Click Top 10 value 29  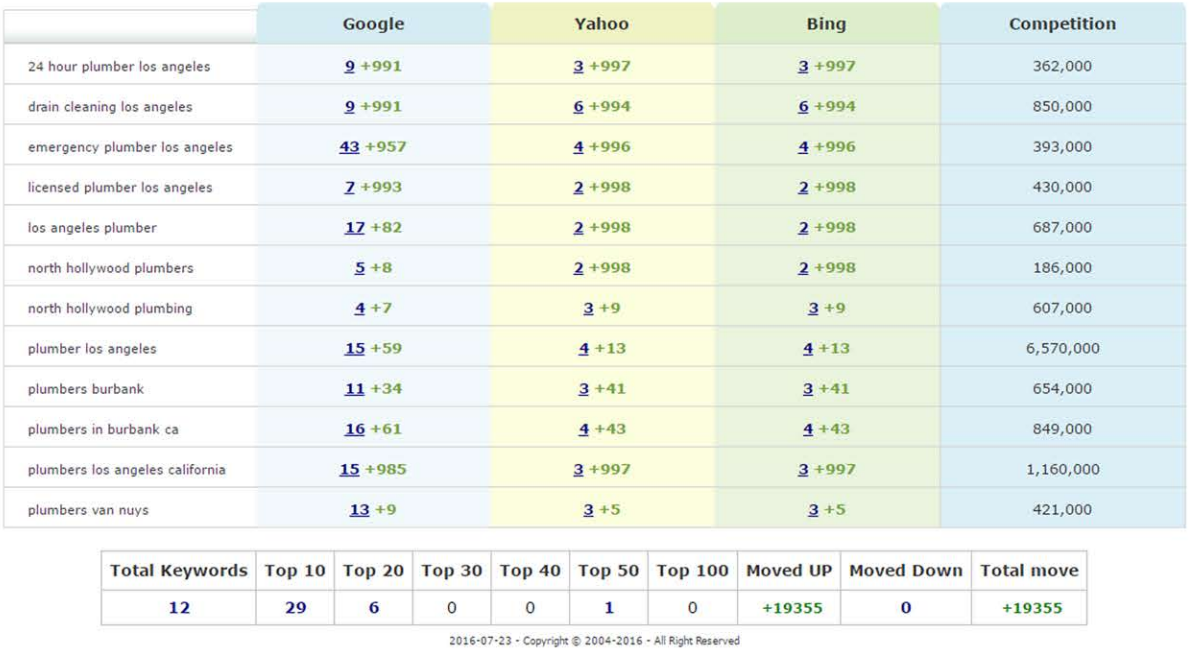coord(295,608)
